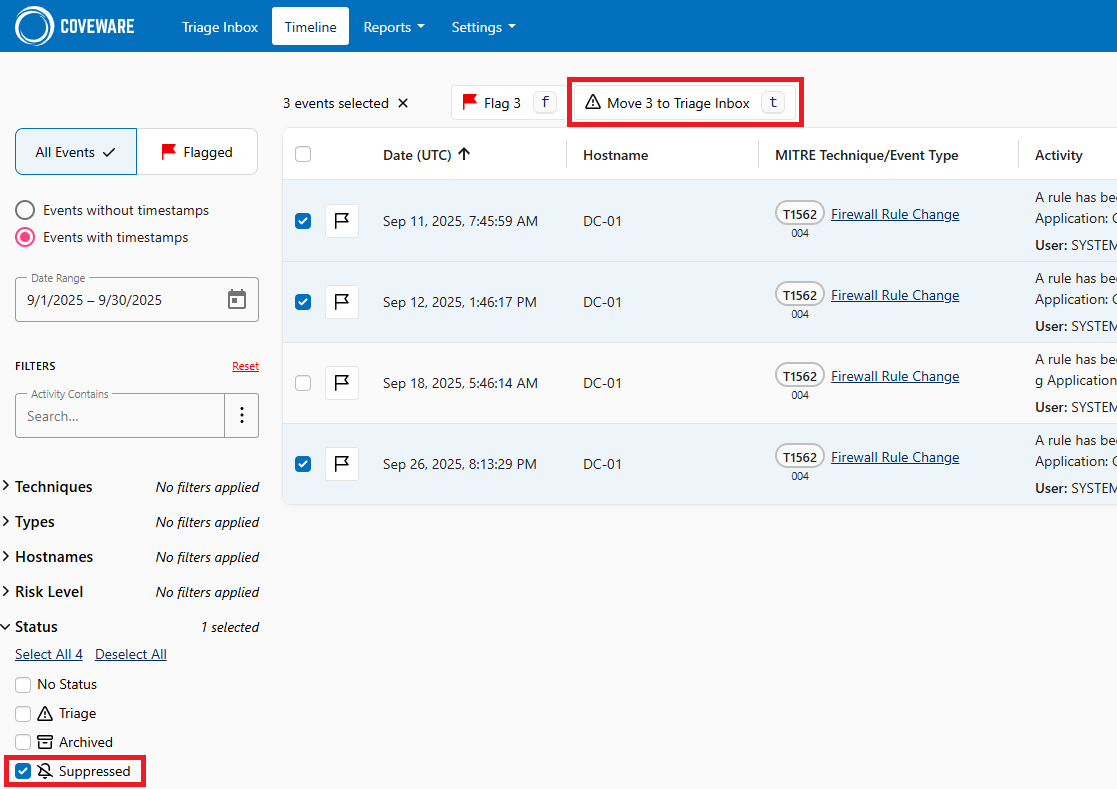
Task: Flag the Sep 11 event row
Action: click(x=342, y=221)
